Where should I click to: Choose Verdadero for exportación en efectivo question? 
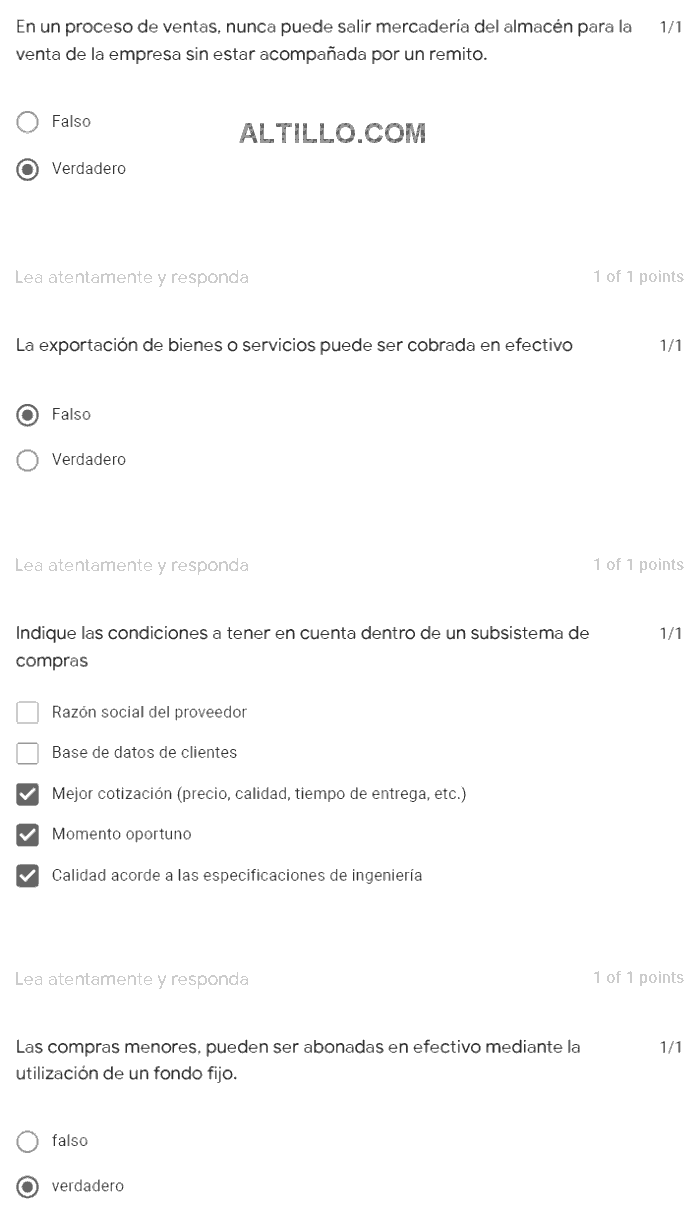[x=28, y=460]
